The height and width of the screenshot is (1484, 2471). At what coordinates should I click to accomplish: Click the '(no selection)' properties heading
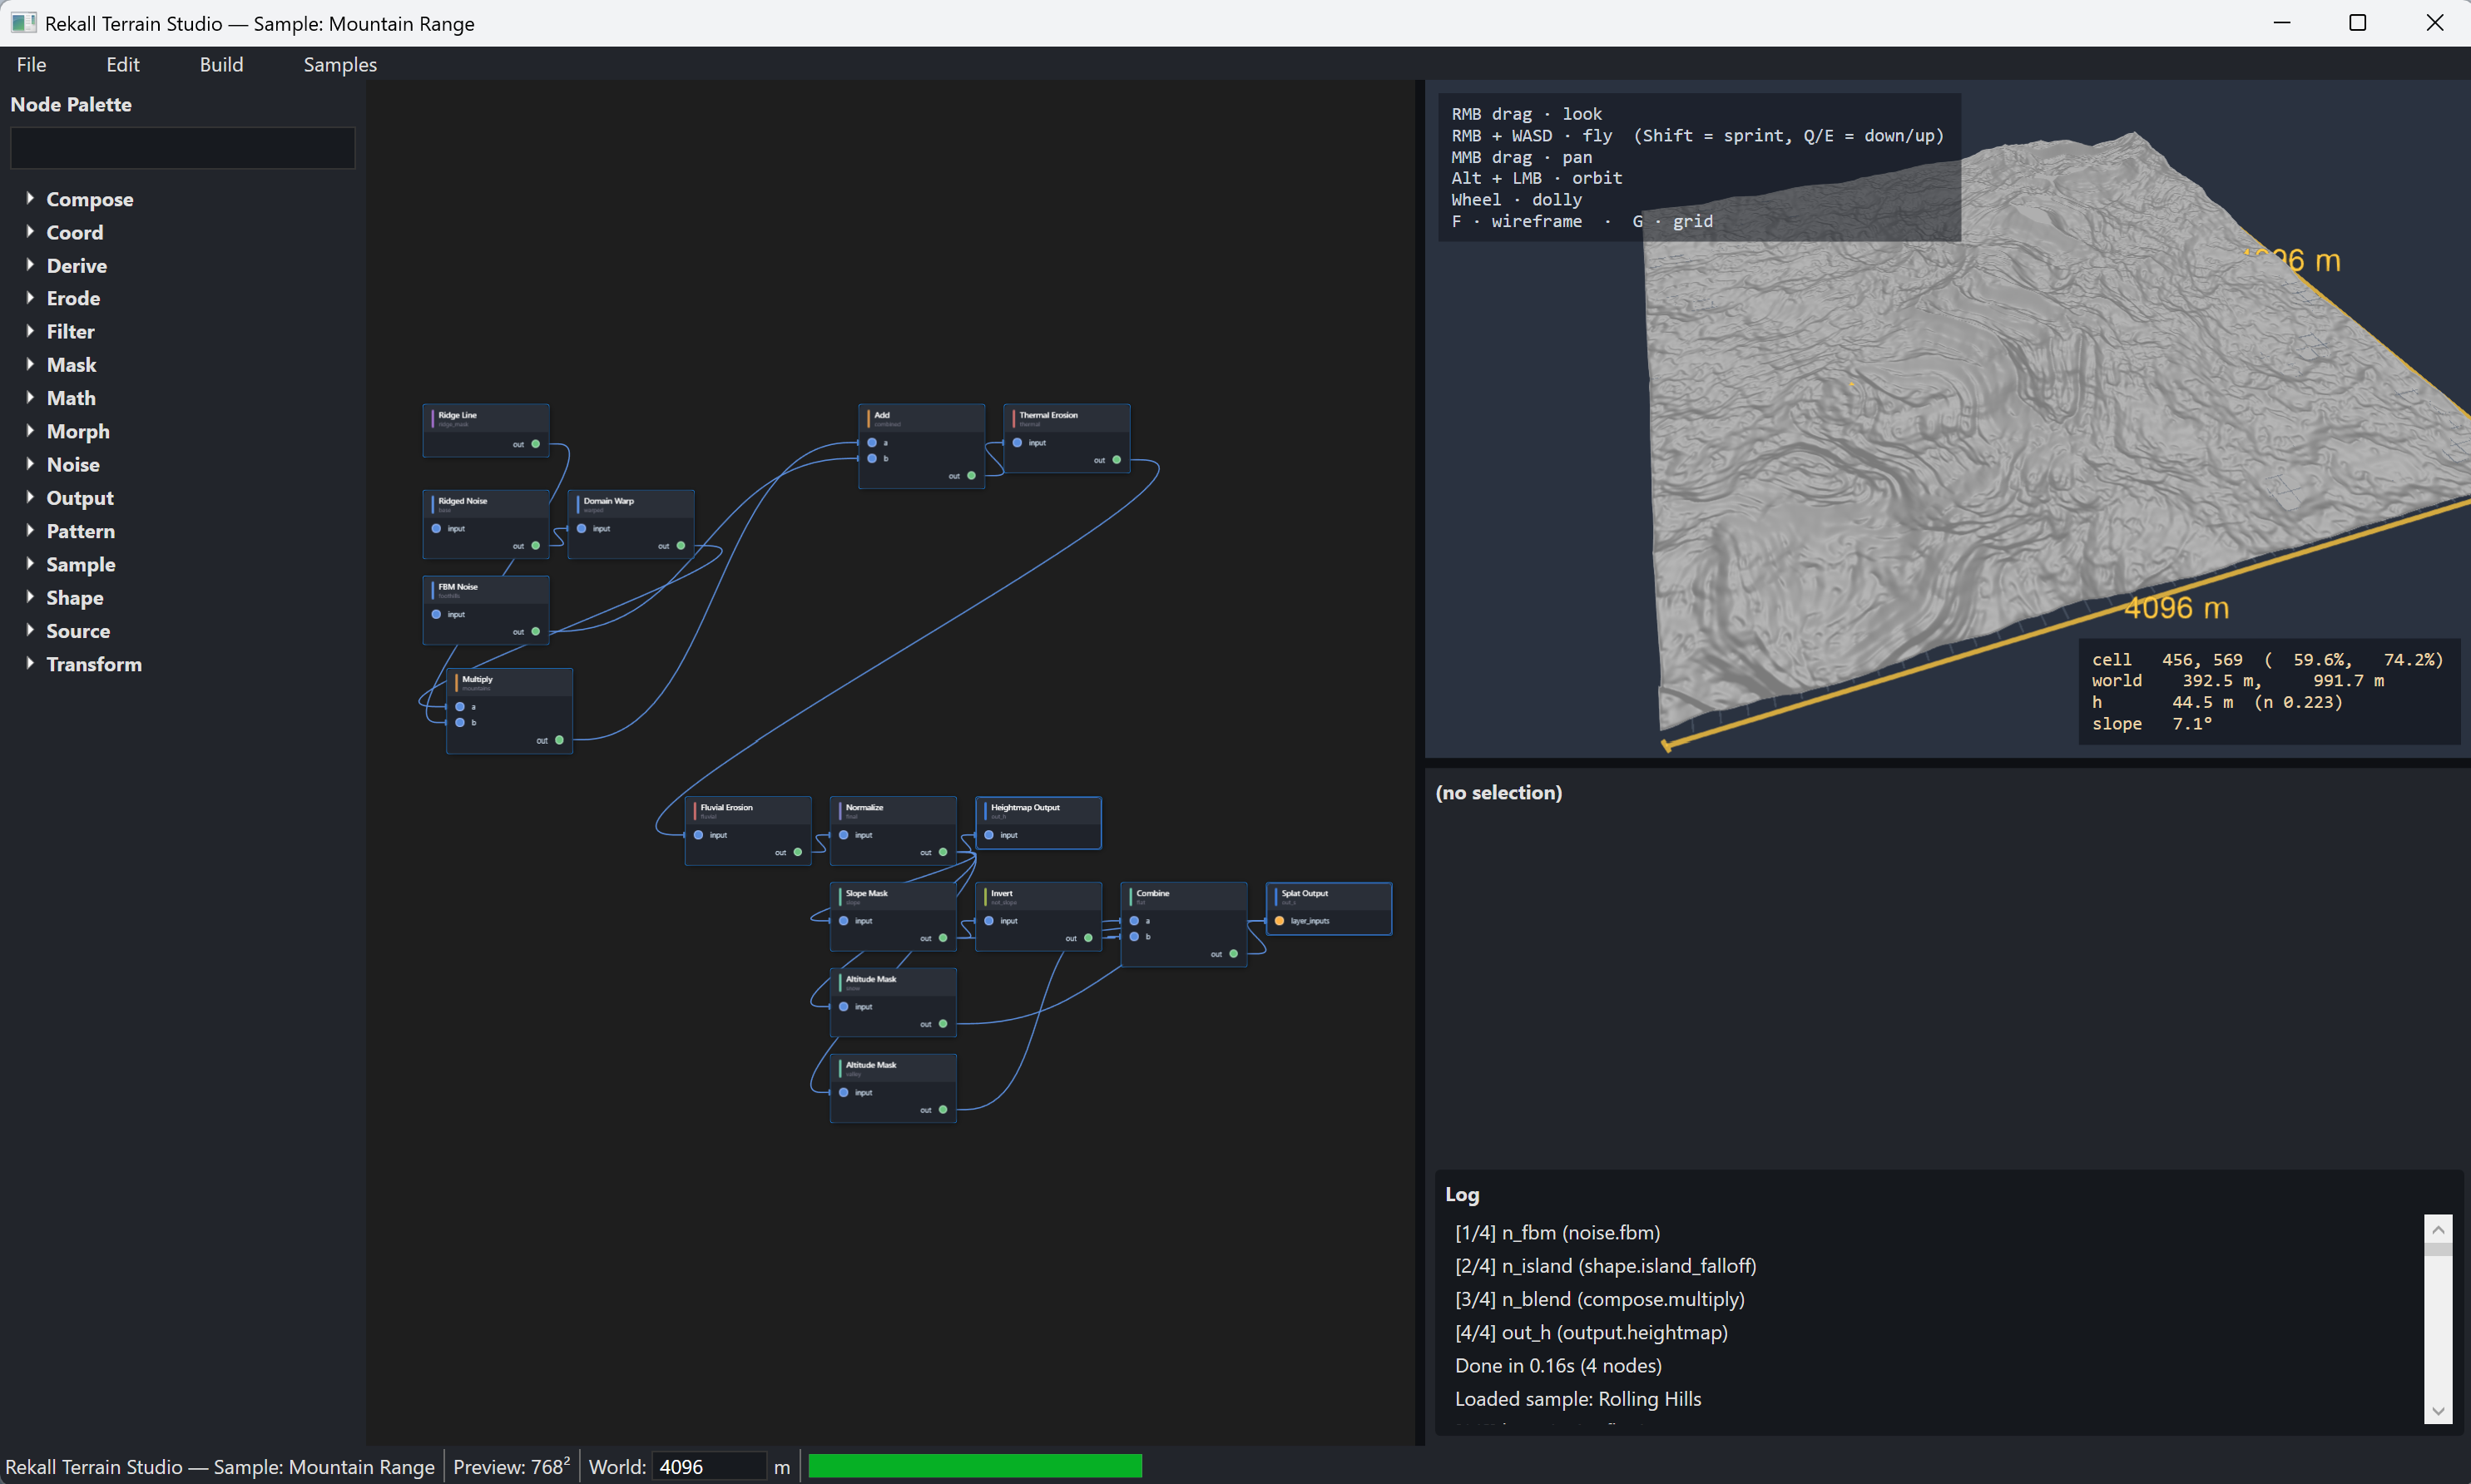pyautogui.click(x=1498, y=792)
